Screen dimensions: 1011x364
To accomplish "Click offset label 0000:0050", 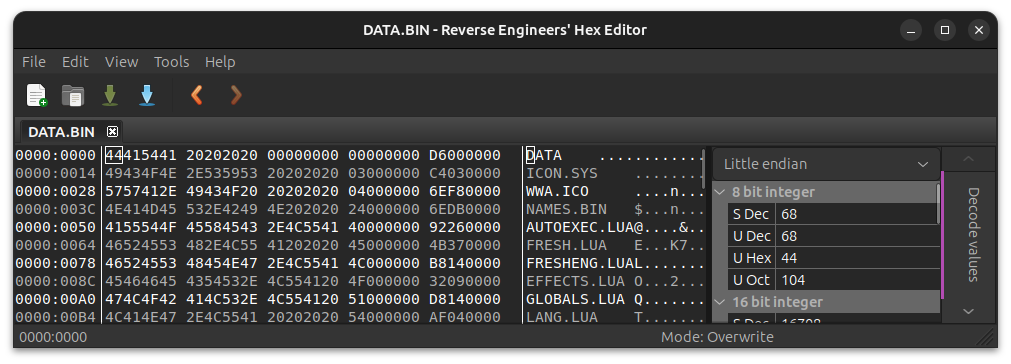I will [x=55, y=227].
